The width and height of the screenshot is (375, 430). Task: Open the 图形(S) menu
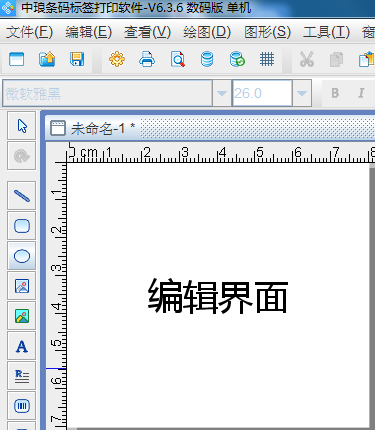[x=267, y=32]
